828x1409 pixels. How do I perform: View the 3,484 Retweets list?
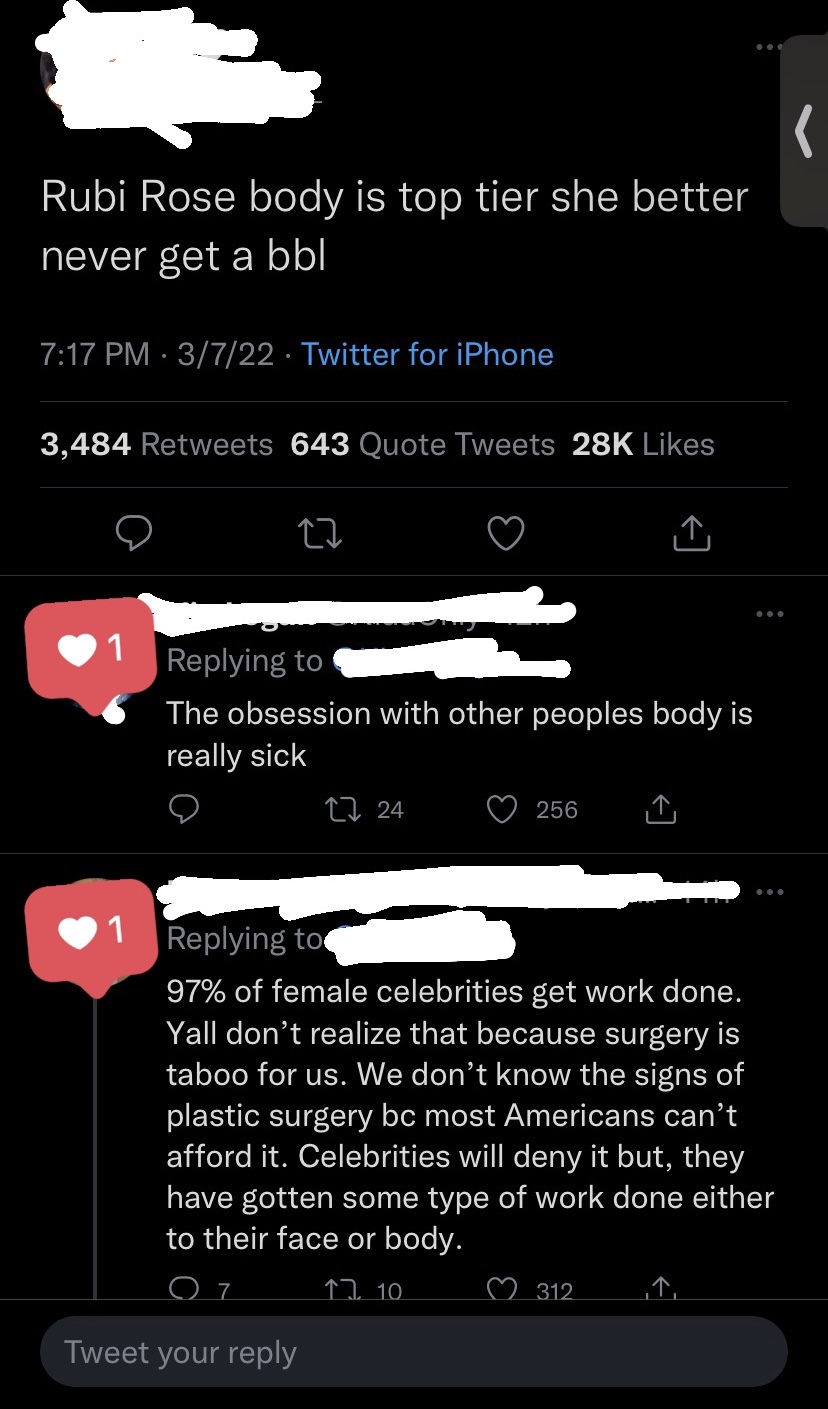[157, 444]
